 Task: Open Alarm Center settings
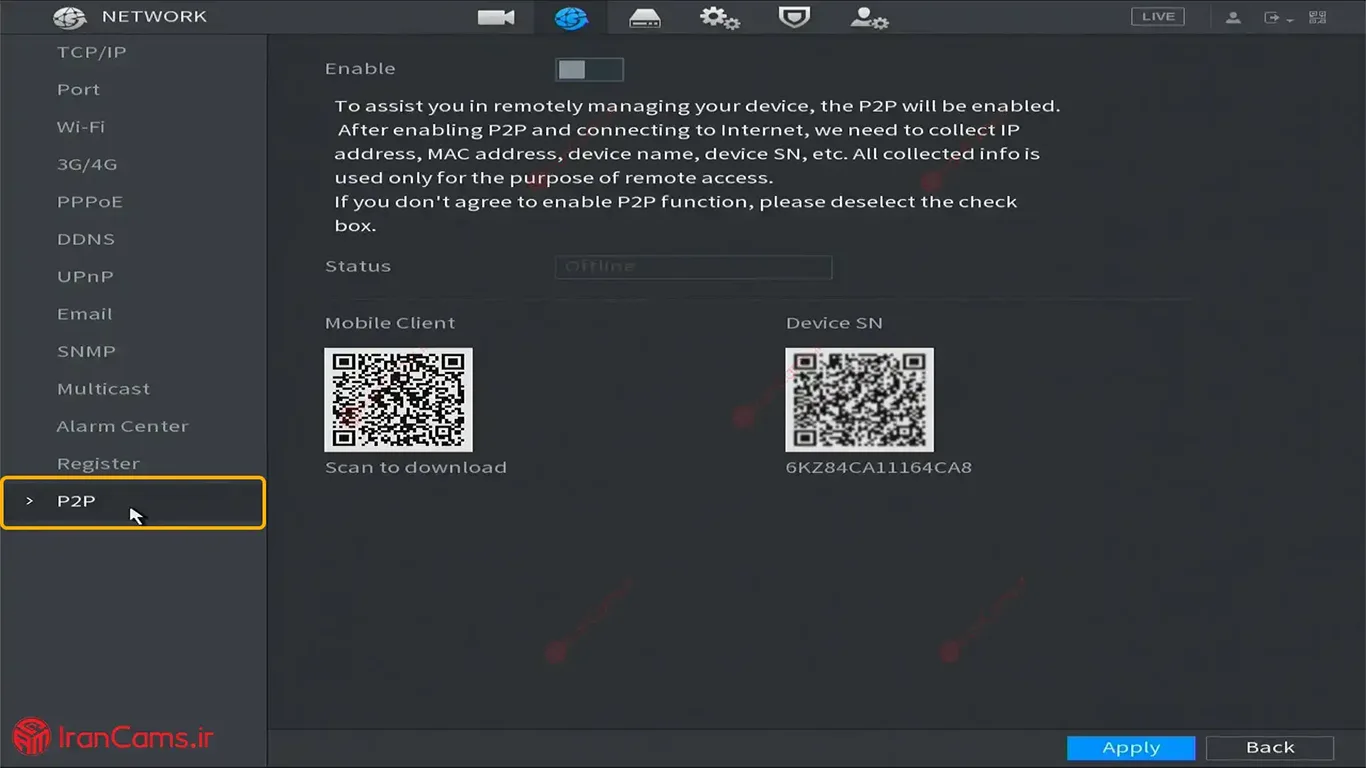point(123,426)
